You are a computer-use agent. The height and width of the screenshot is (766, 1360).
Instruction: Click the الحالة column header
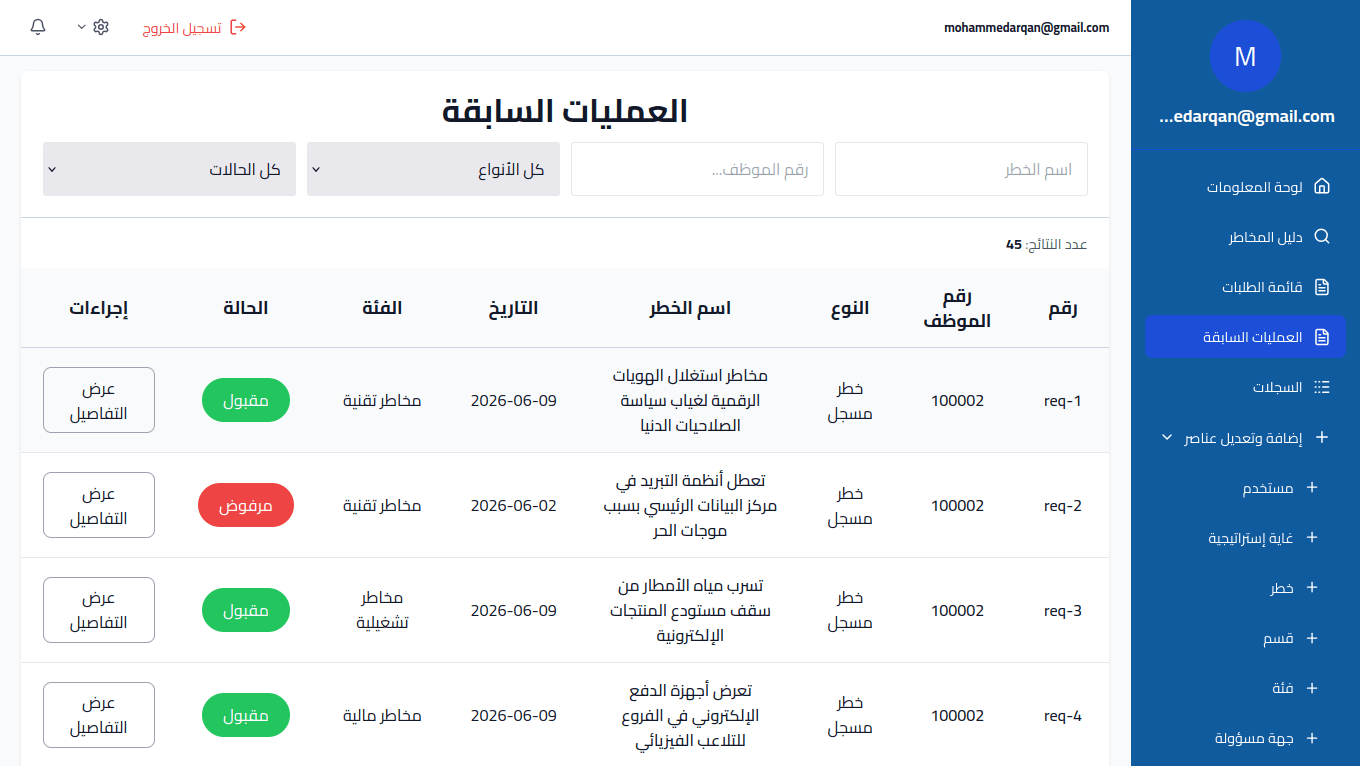pyautogui.click(x=246, y=308)
